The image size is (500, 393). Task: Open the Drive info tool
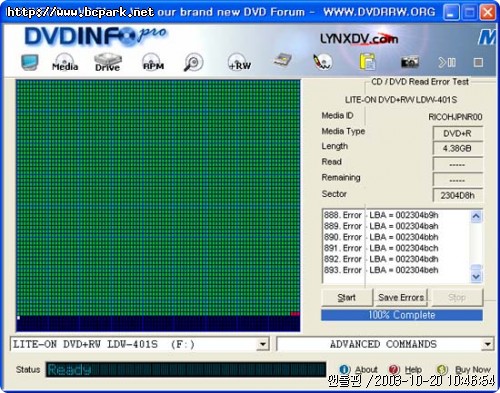click(107, 62)
